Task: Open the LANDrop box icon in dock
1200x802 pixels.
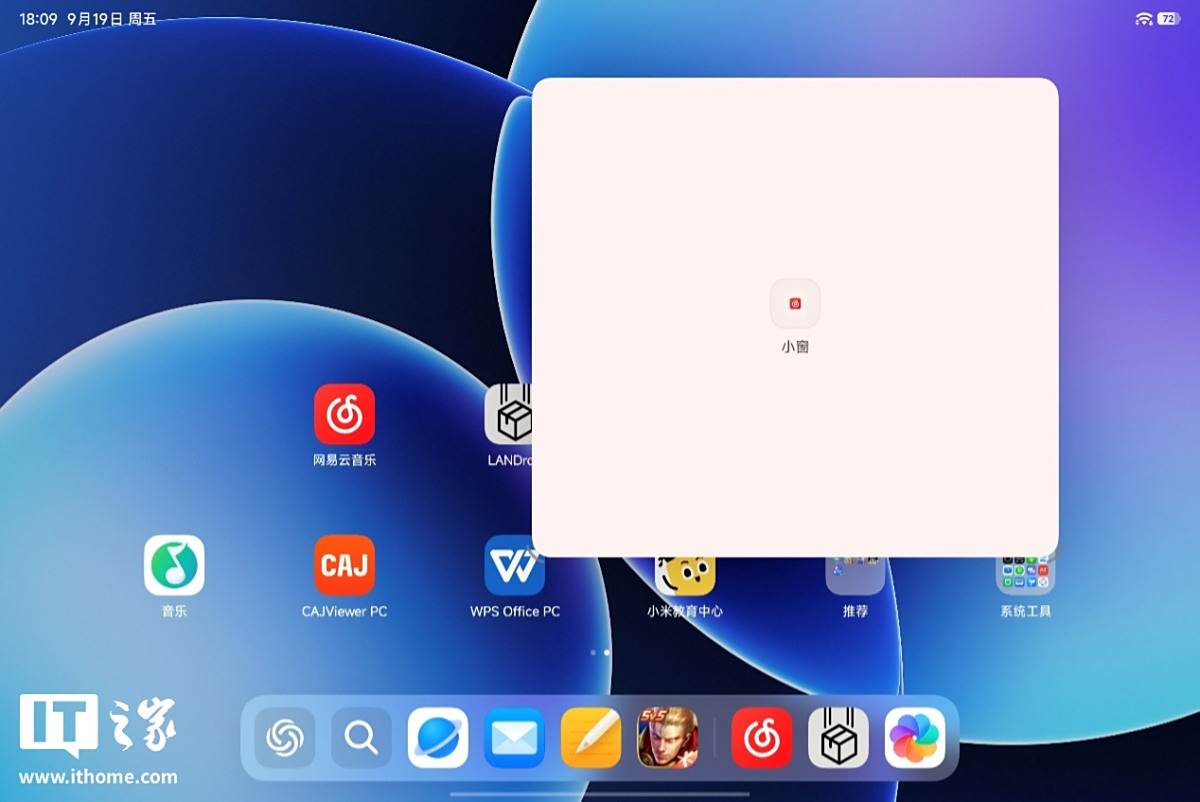Action: click(838, 738)
